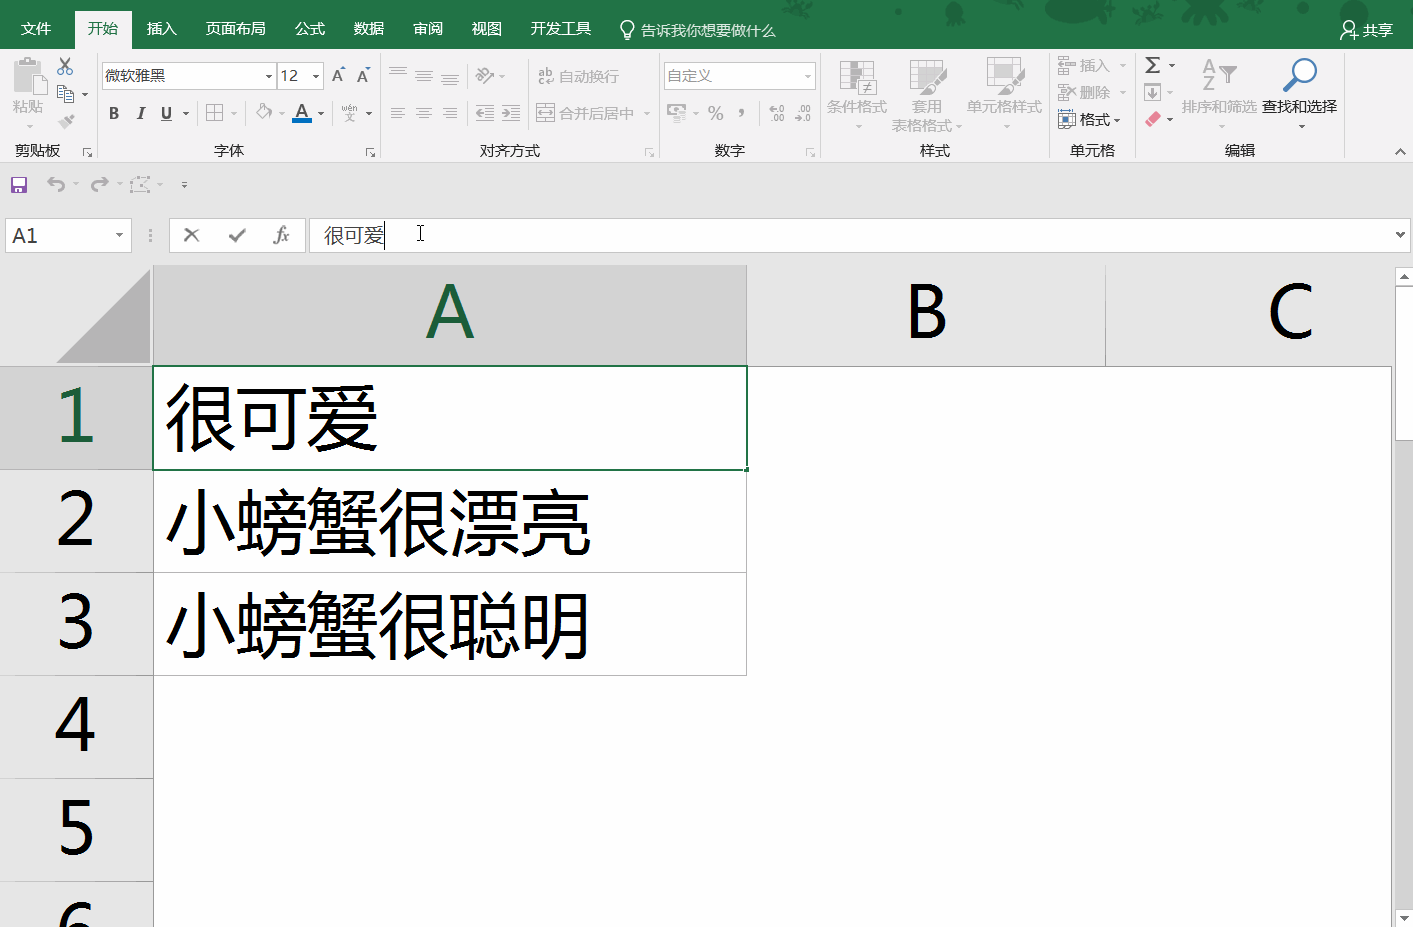This screenshot has height=927, width=1413.
Task: Open the Name Box dropdown for A1
Action: pyautogui.click(x=119, y=235)
